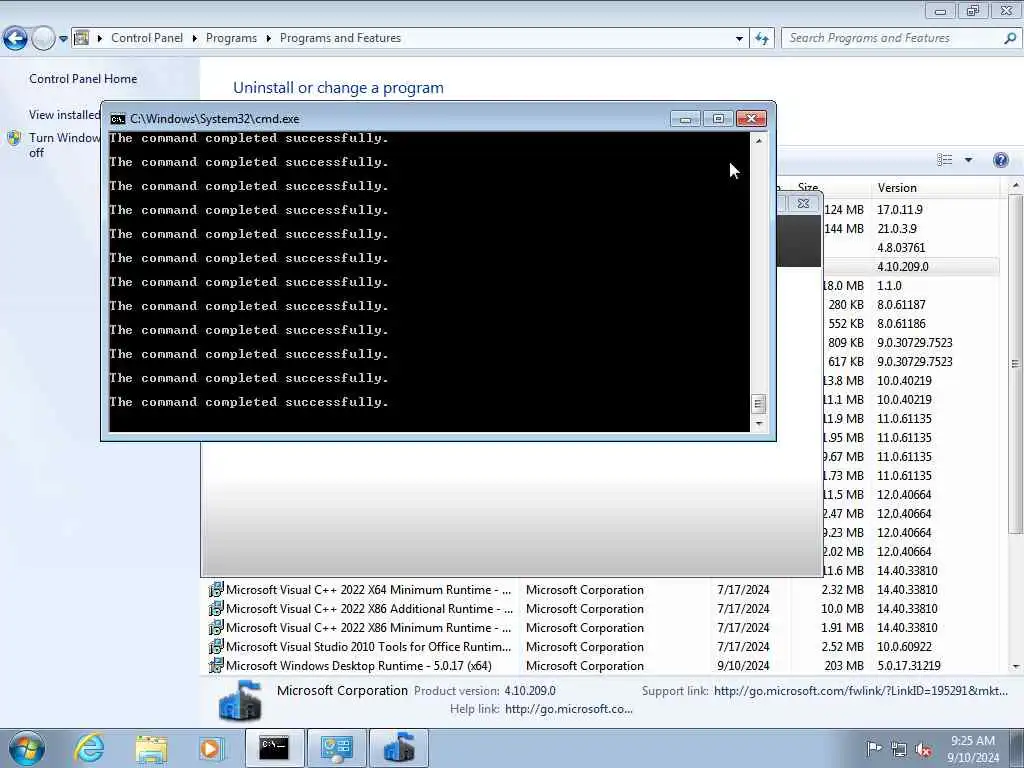Switch to Security Essentials taskbar button
Image resolution: width=1024 pixels, height=768 pixels.
click(399, 748)
